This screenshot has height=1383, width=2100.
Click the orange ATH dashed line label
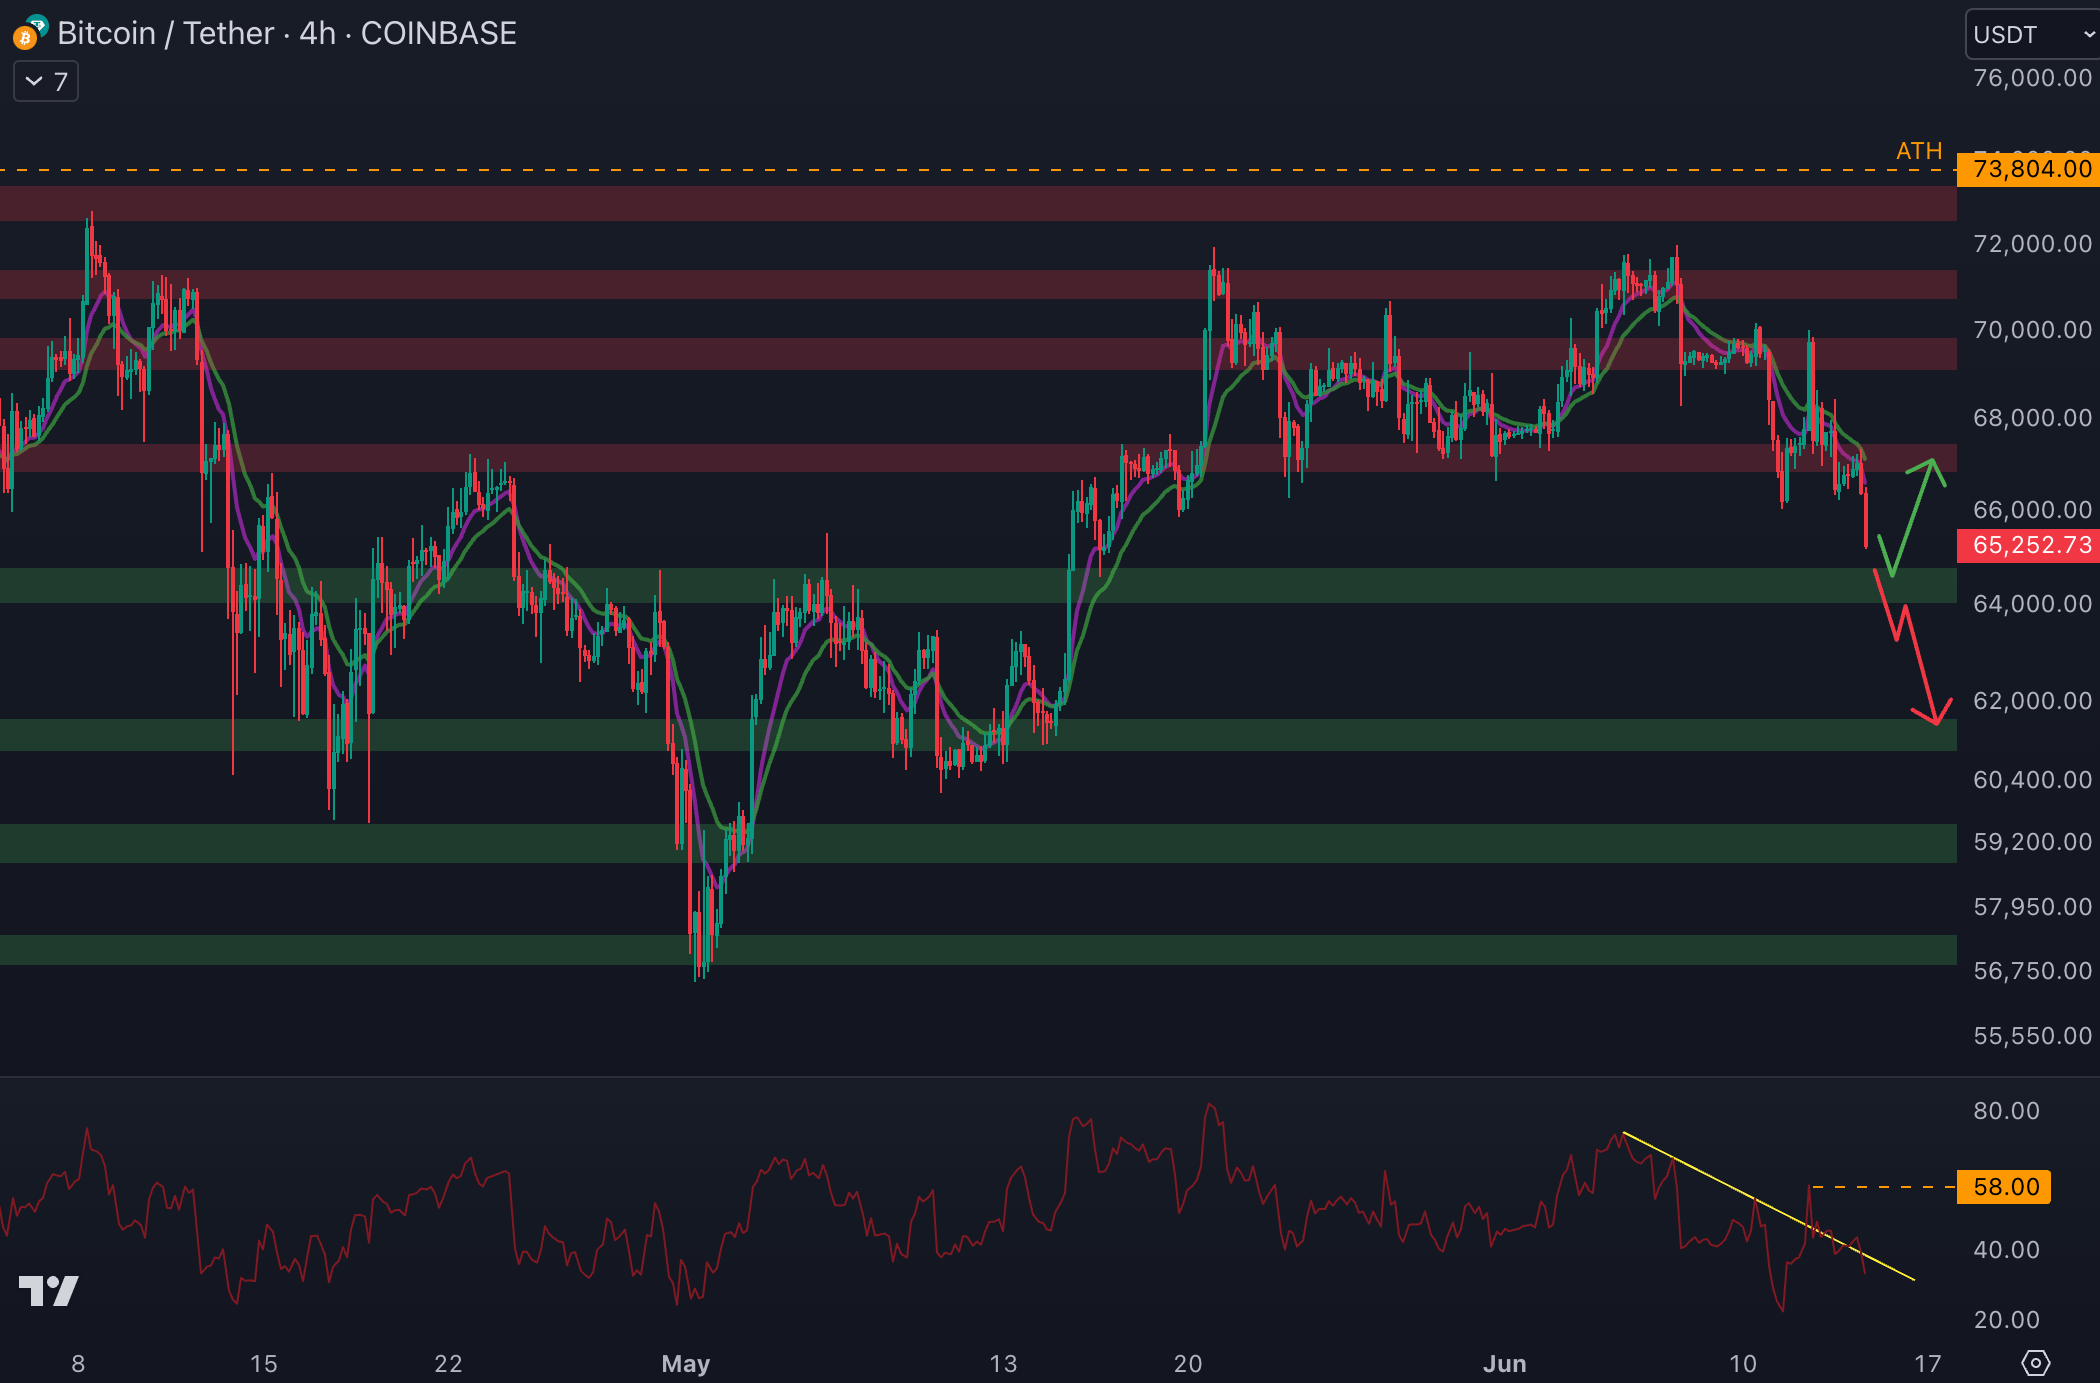[1918, 151]
